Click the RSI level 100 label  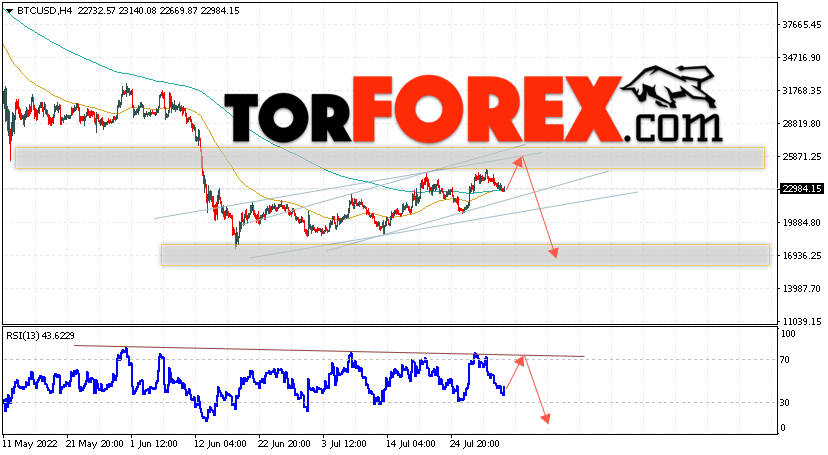(788, 334)
